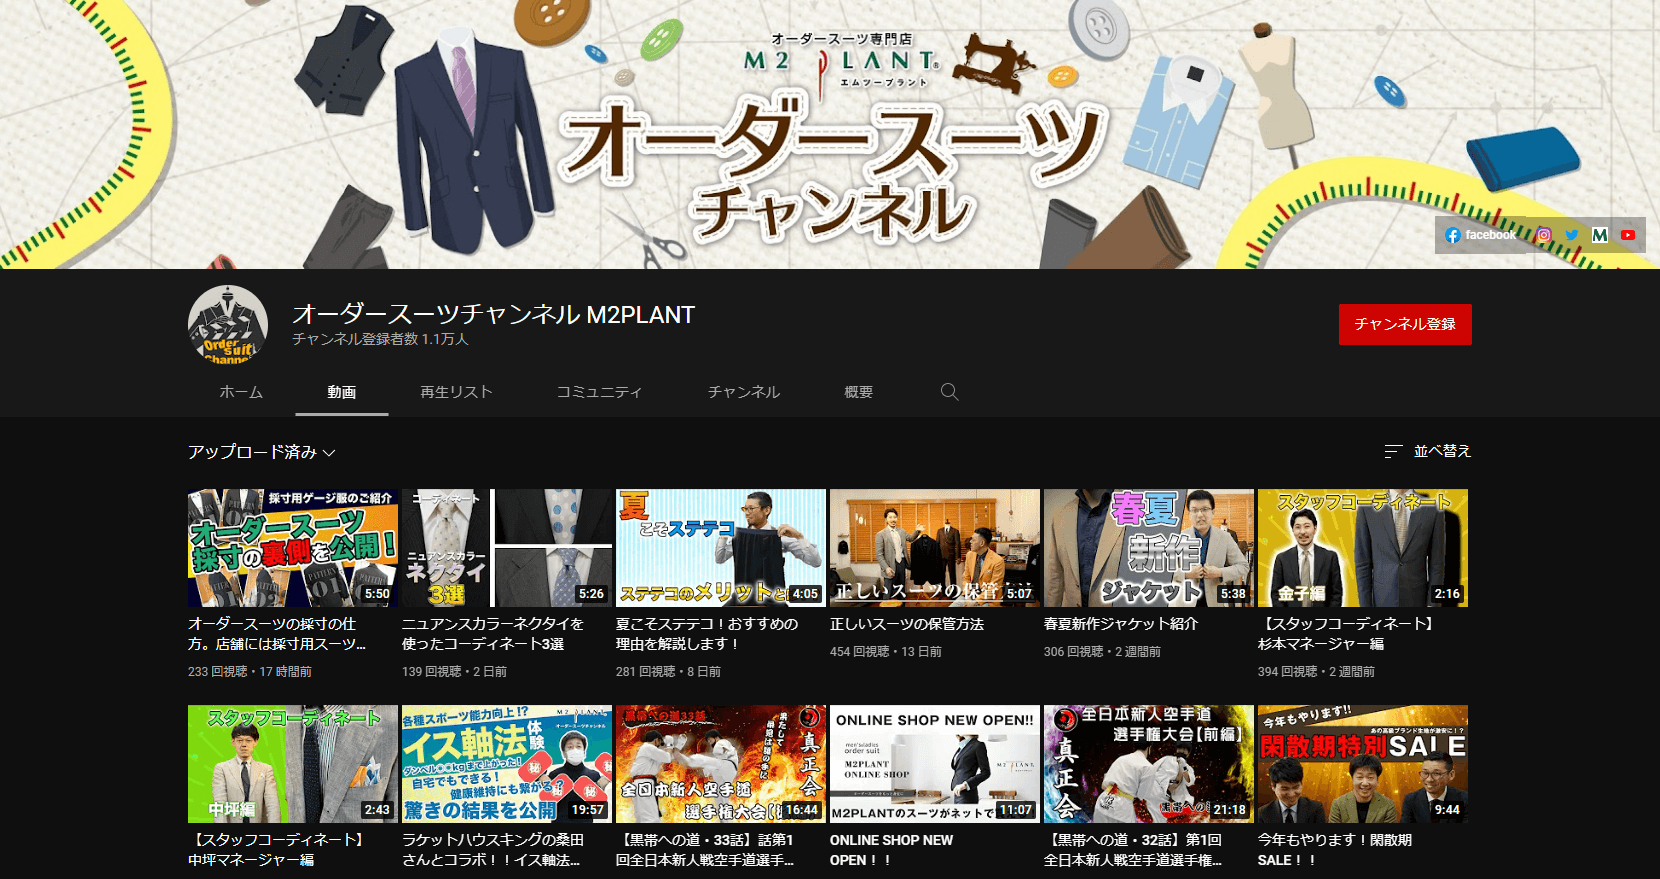Open video title 夏こそステテコ！おすすめの理由
1660x879 pixels.
[x=707, y=634]
